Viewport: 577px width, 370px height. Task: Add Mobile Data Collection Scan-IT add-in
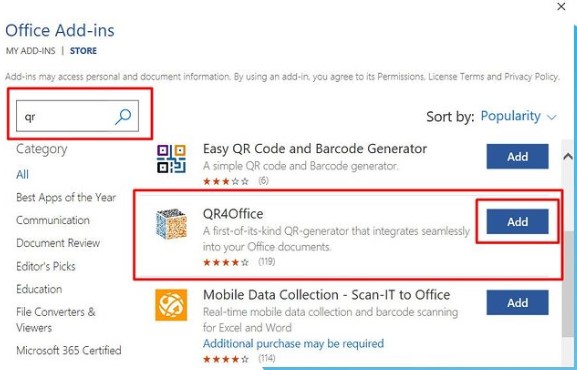tap(517, 303)
